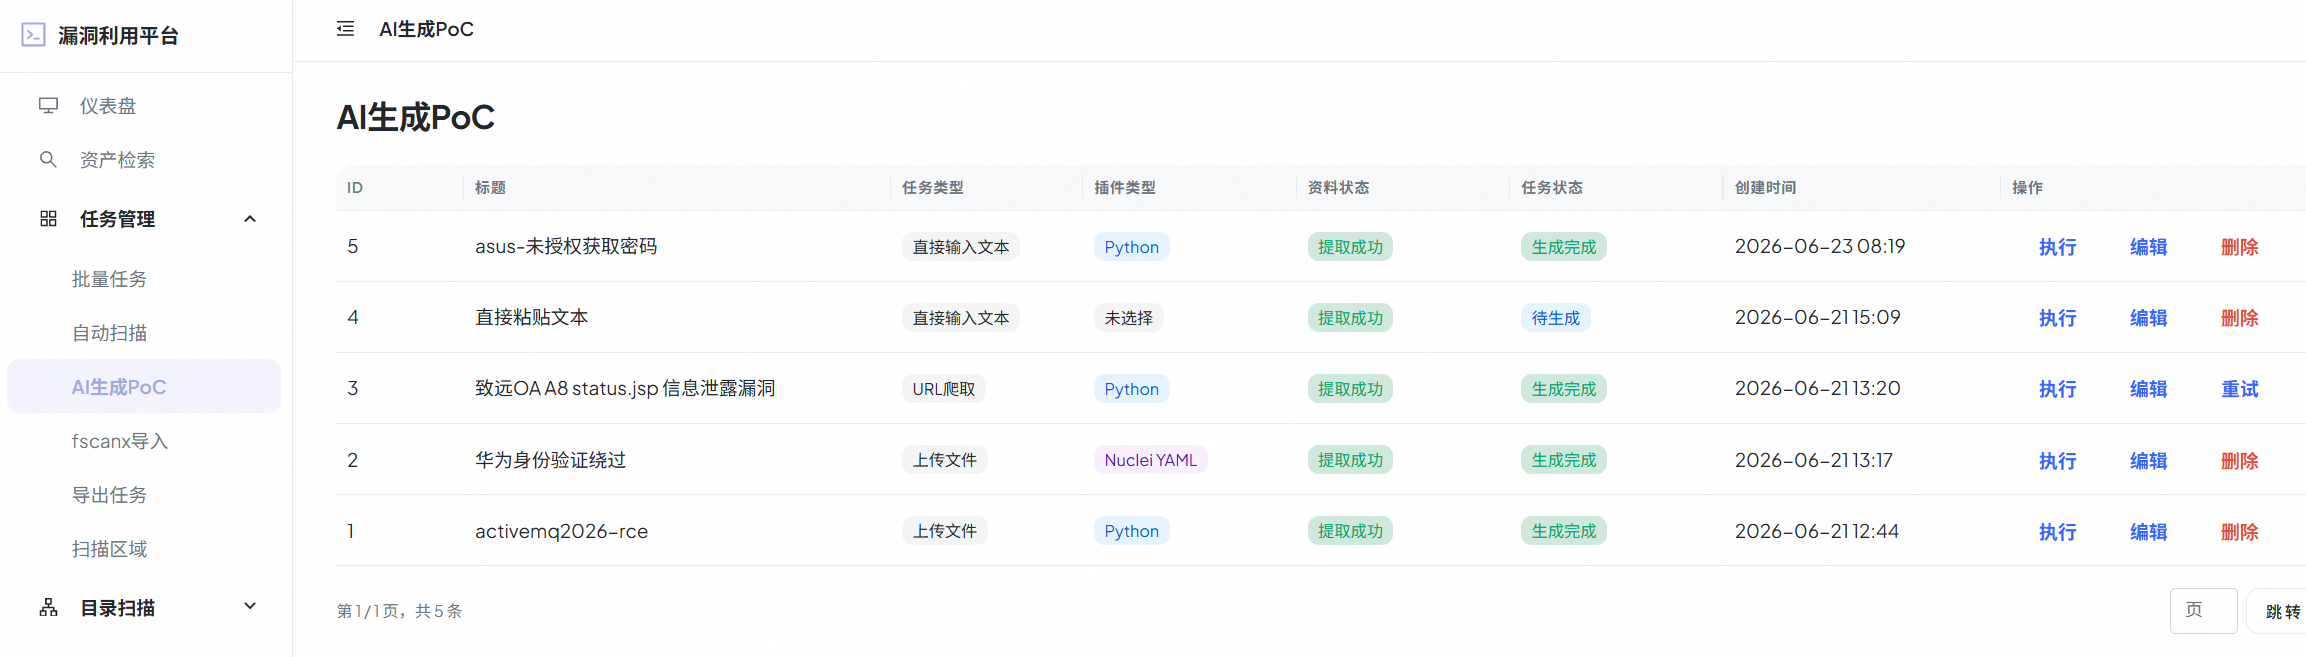This screenshot has width=2306, height=657.
Task: Click the URL爬取 task type tag
Action: pos(943,389)
